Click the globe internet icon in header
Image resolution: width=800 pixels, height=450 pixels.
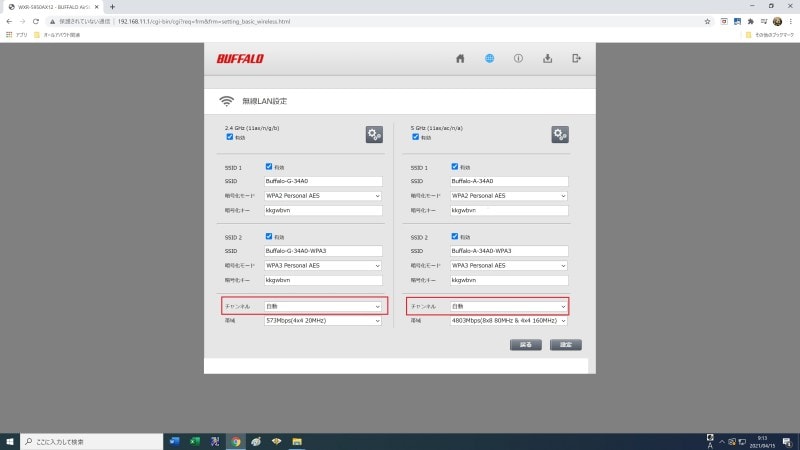[489, 58]
